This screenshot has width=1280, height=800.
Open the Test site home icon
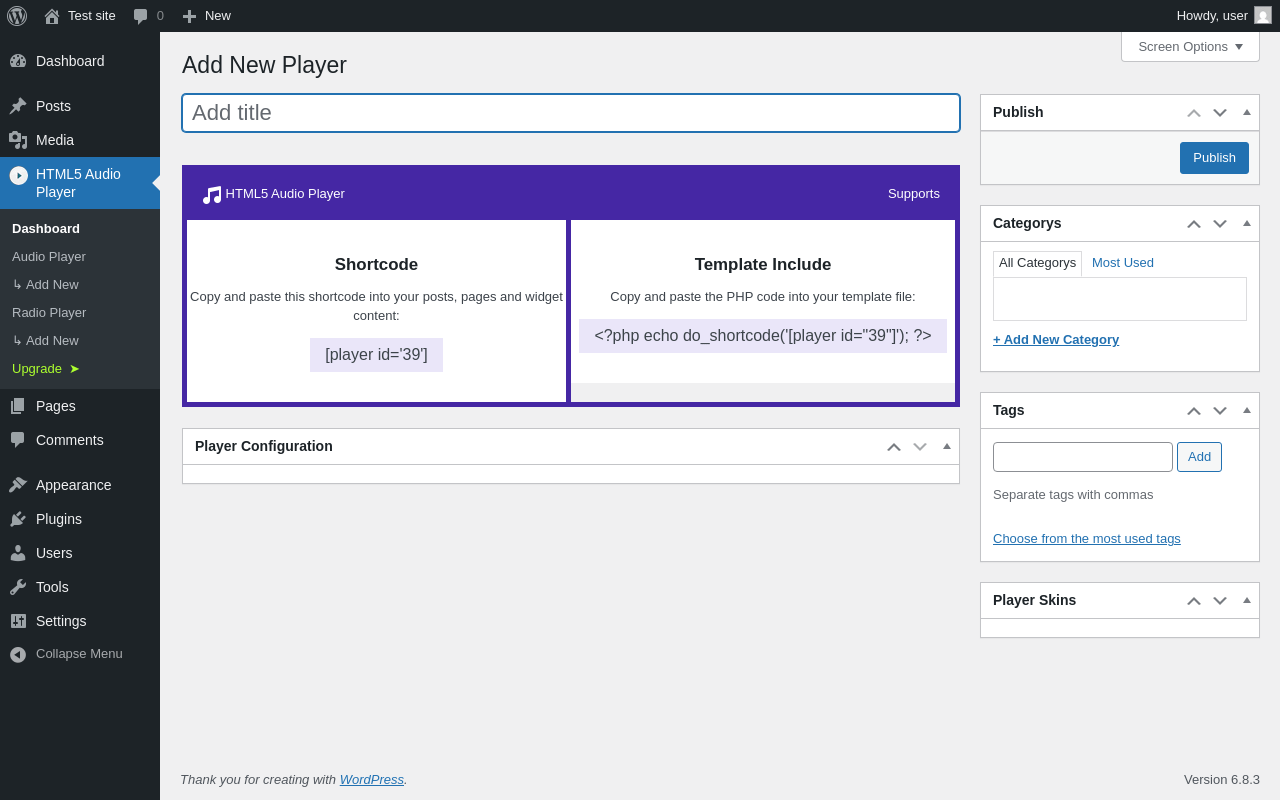coord(52,16)
